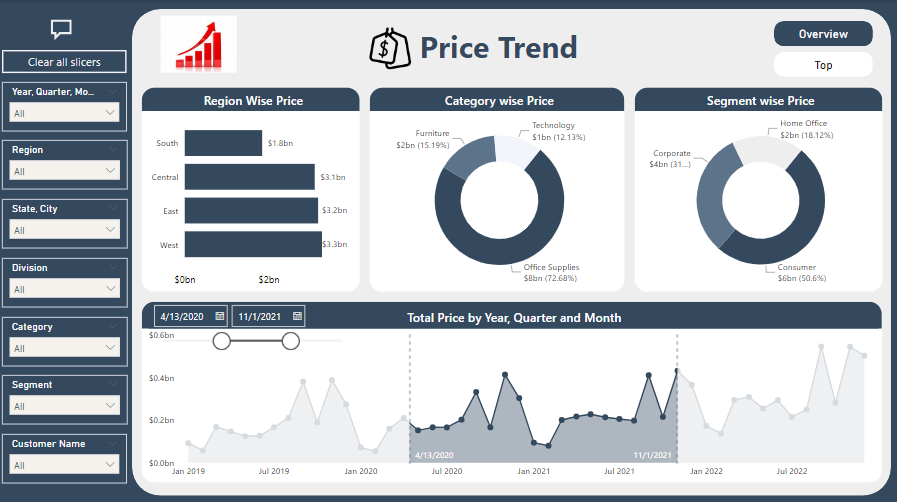Image resolution: width=897 pixels, height=502 pixels.
Task: Click the left handle of date range slider
Action: click(222, 341)
